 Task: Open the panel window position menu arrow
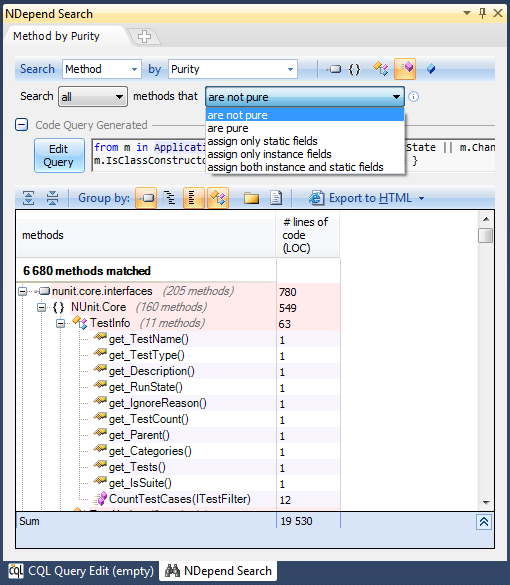467,13
